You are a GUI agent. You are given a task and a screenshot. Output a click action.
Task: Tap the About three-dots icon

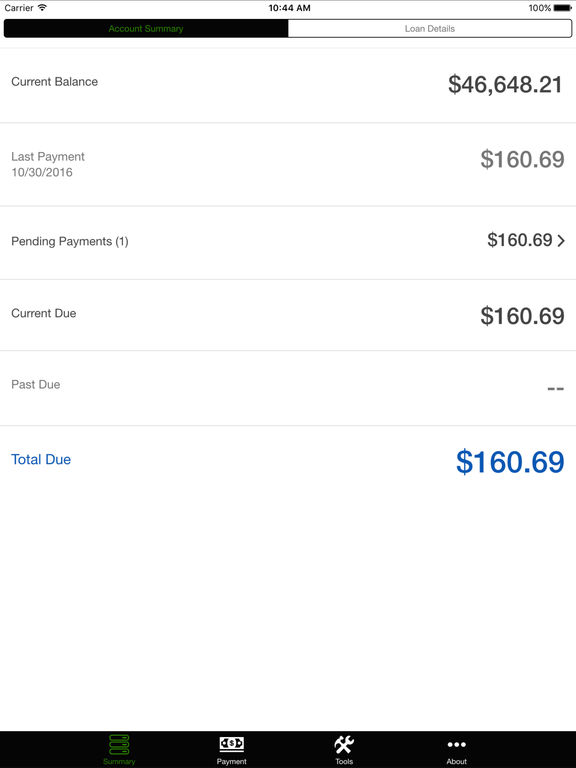pos(456,744)
